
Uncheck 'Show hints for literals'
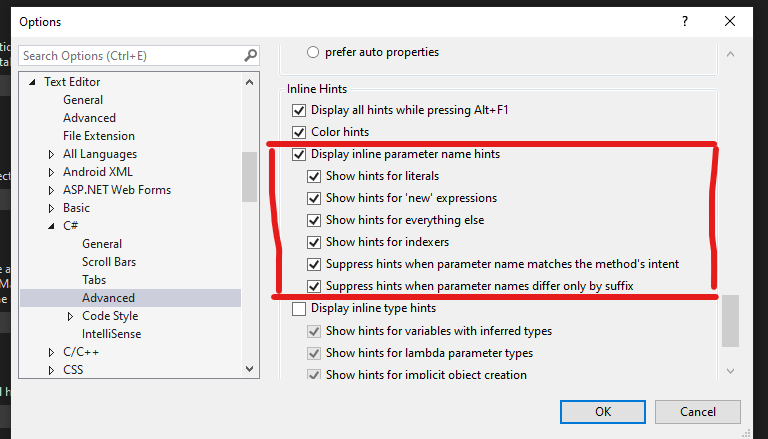313,176
